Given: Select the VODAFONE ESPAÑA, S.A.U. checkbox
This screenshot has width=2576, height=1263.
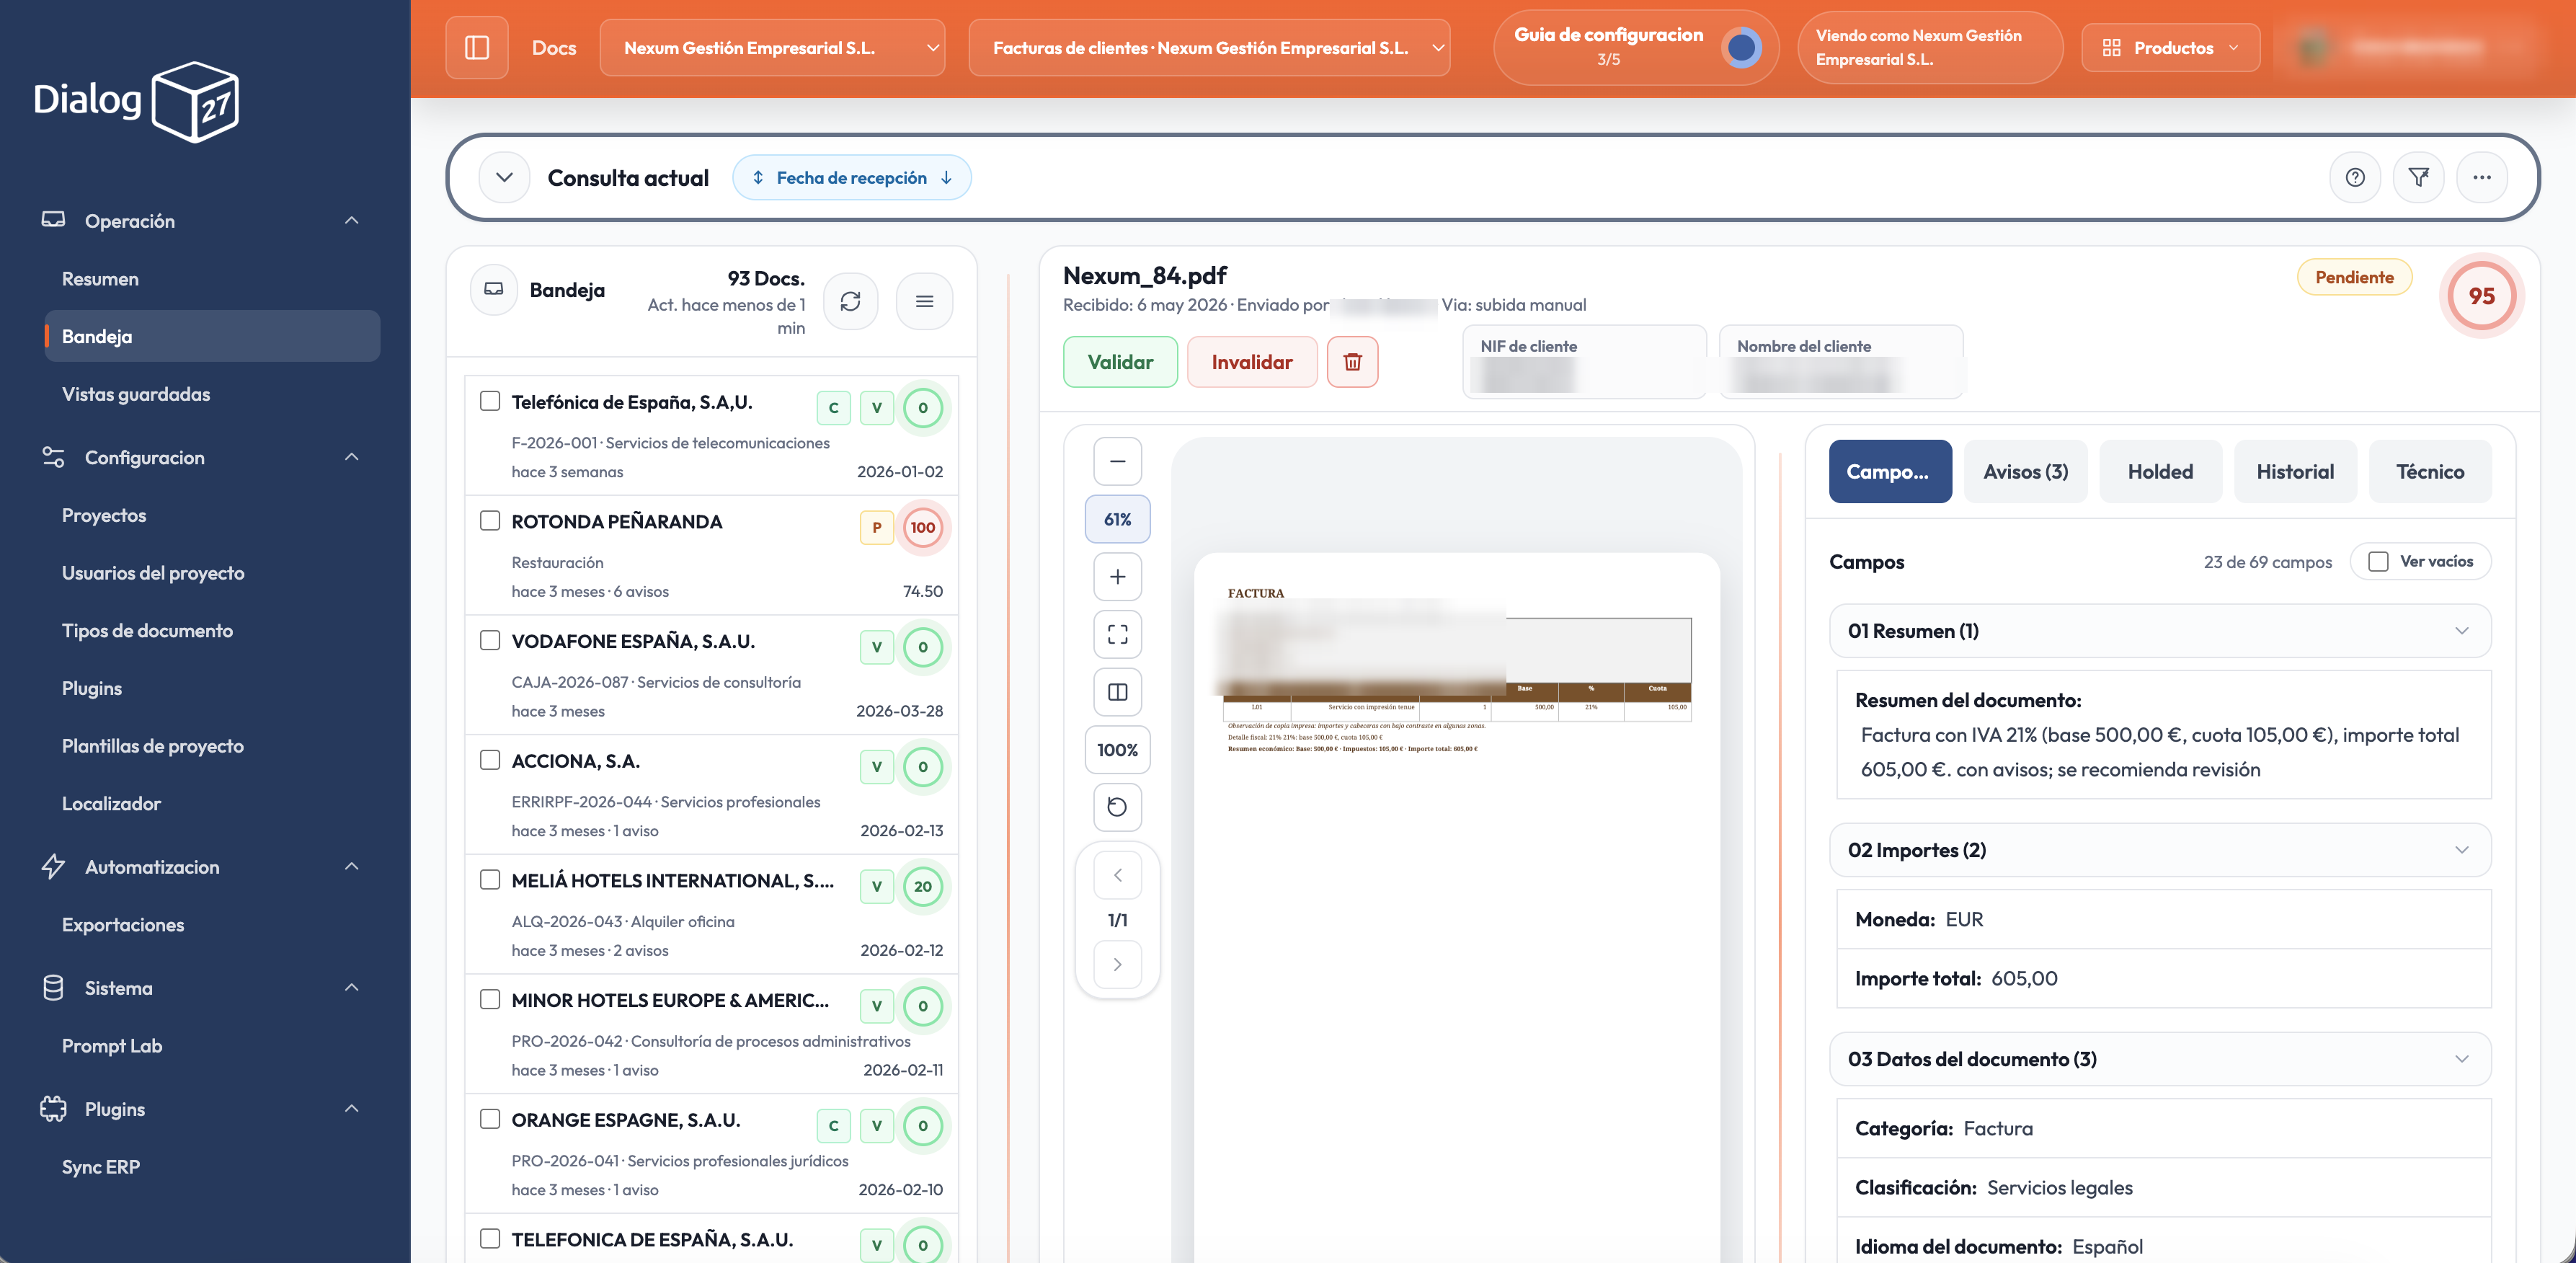Looking at the screenshot, I should tap(490, 640).
